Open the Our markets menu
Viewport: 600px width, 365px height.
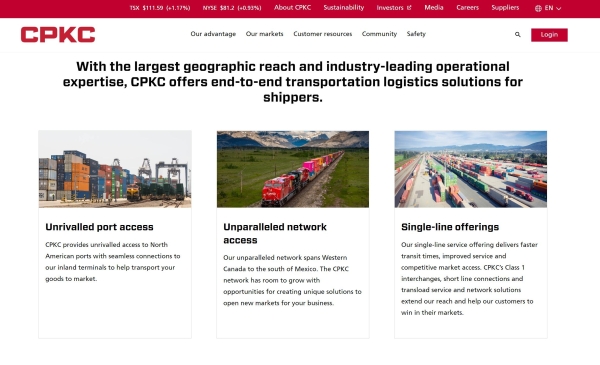coord(264,34)
